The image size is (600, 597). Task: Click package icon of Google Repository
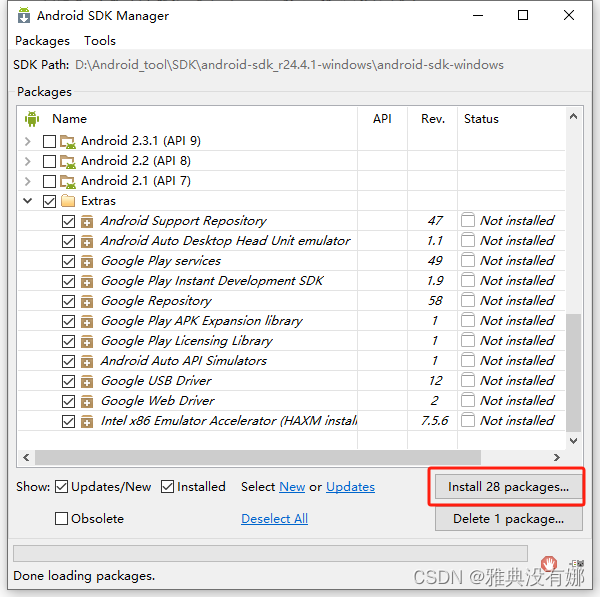(x=87, y=301)
